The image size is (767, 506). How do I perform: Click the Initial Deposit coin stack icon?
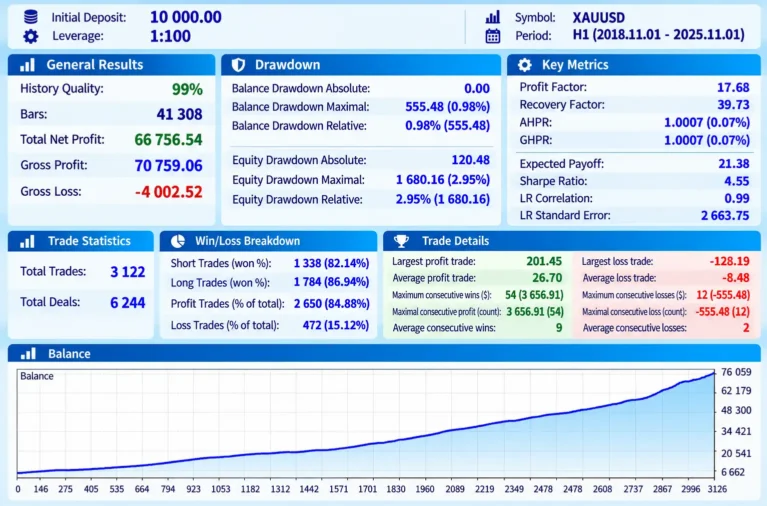coord(30,17)
